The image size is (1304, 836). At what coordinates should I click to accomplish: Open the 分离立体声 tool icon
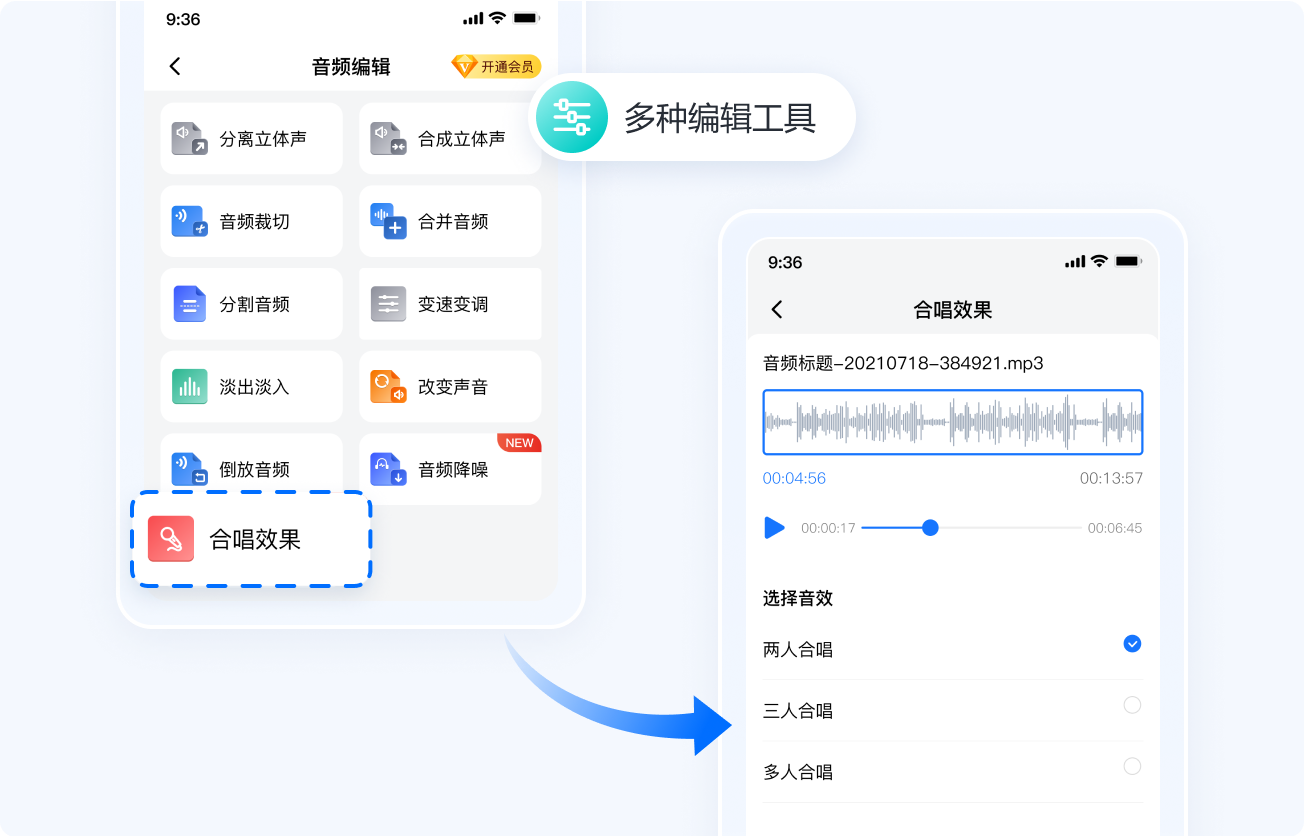[189, 139]
